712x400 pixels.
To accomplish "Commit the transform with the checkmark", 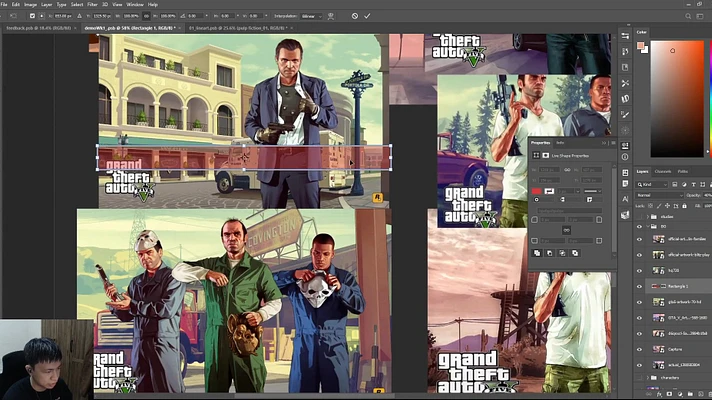I will 367,16.
